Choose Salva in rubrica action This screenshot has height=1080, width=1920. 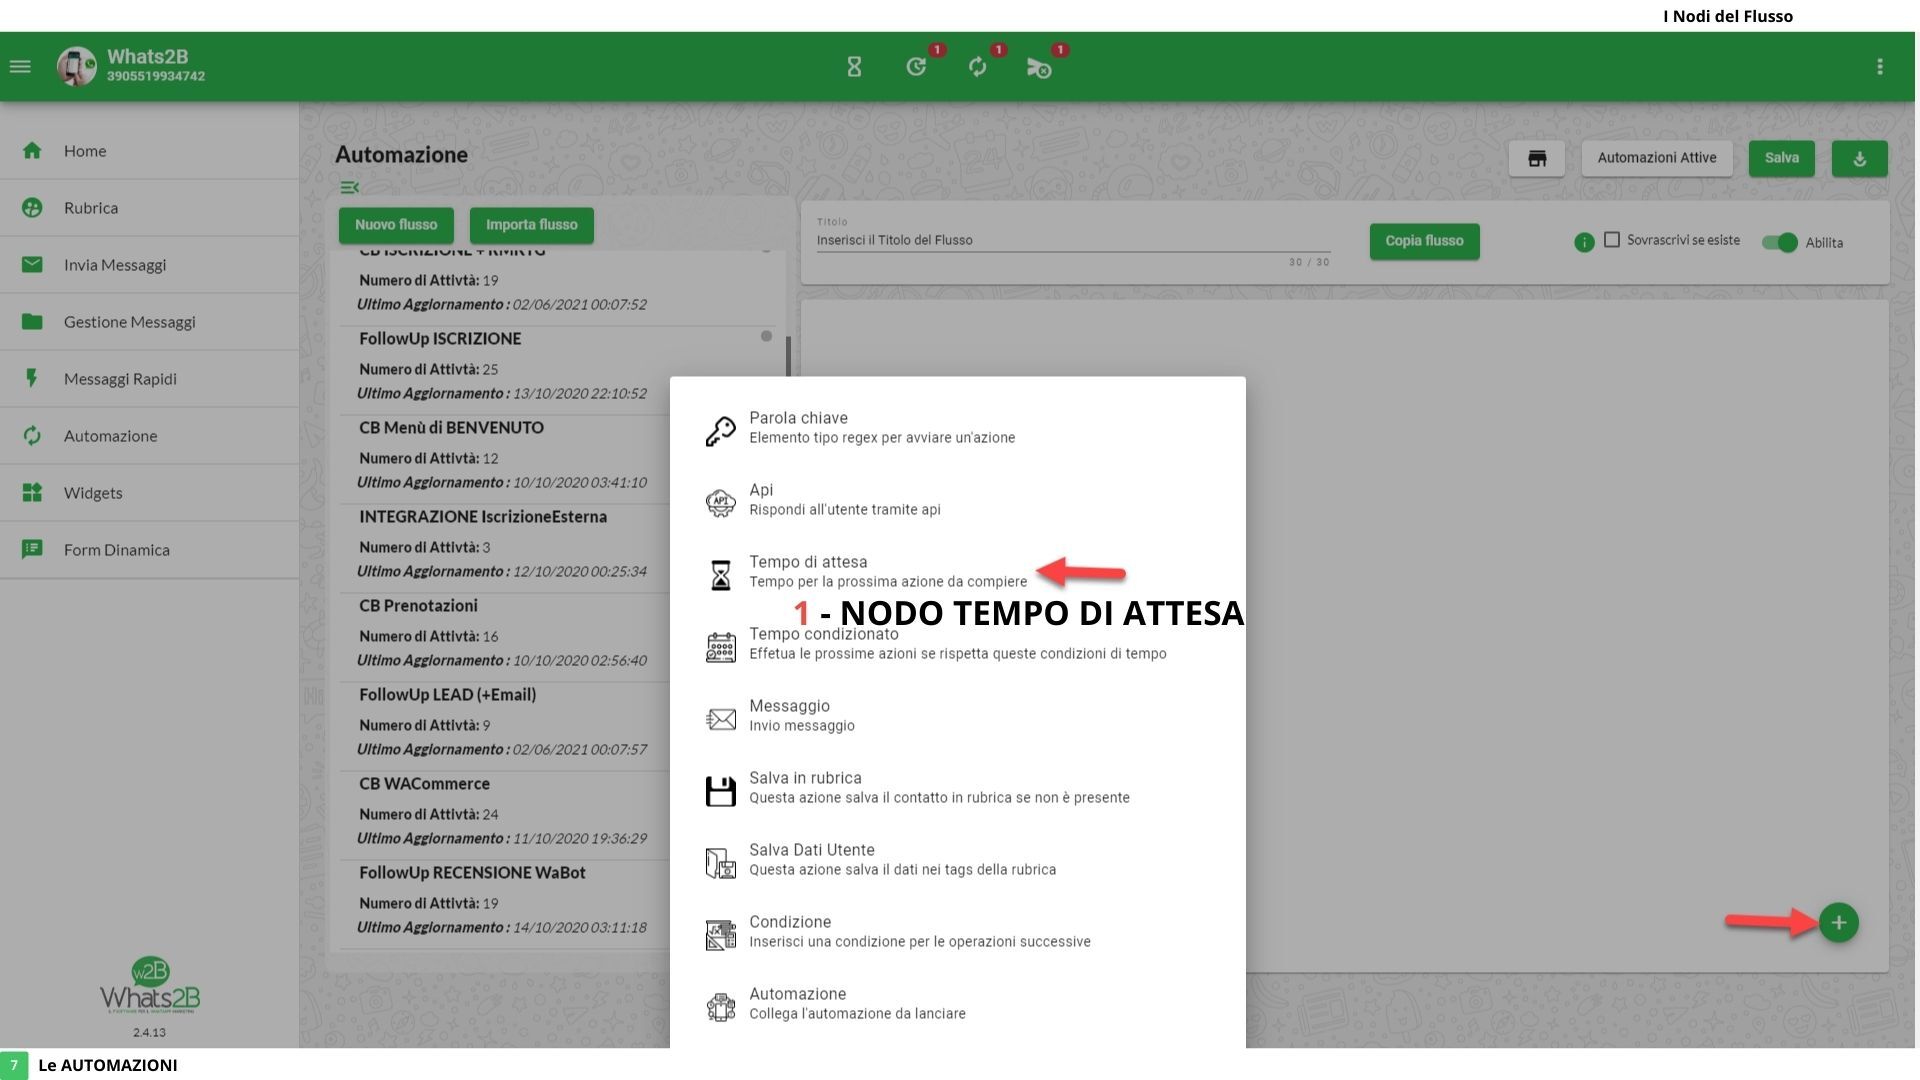coord(958,790)
